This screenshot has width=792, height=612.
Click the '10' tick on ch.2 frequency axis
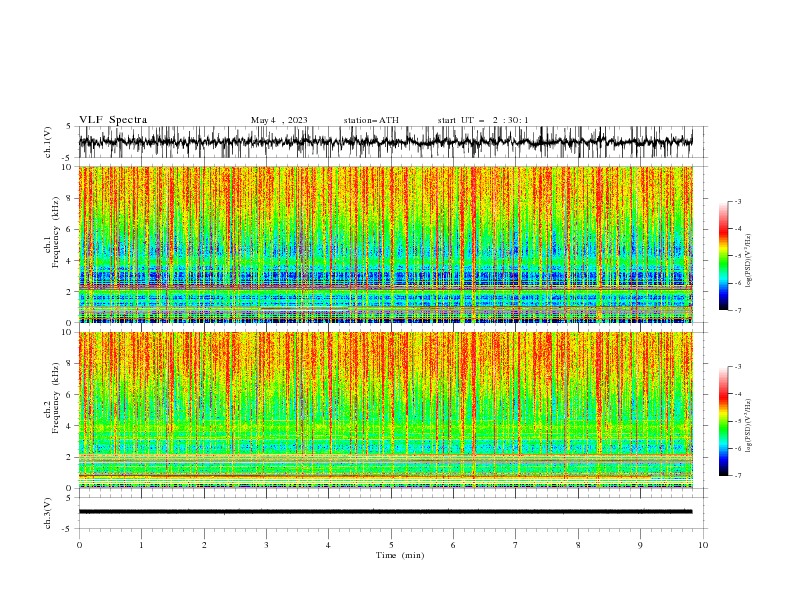(67, 332)
